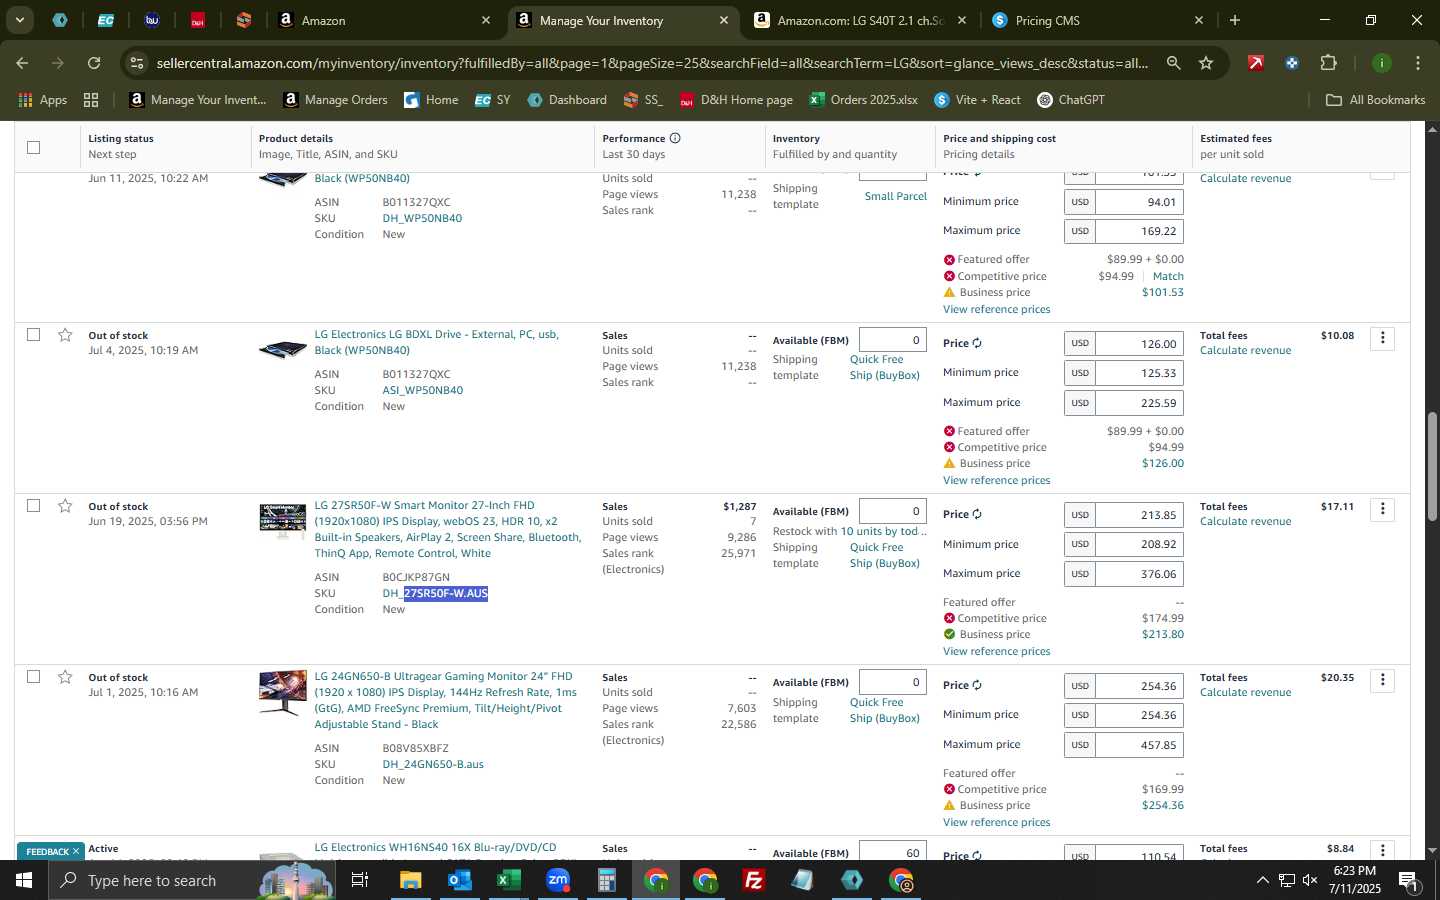This screenshot has height=900, width=1440.
Task: Click the DH_24GN650-B.aus SKU link
Action: coord(433,764)
